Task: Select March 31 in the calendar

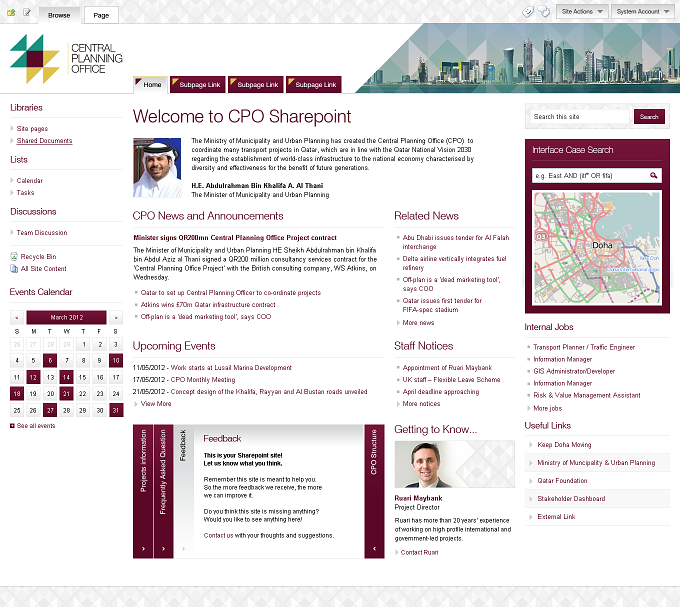Action: (x=116, y=410)
